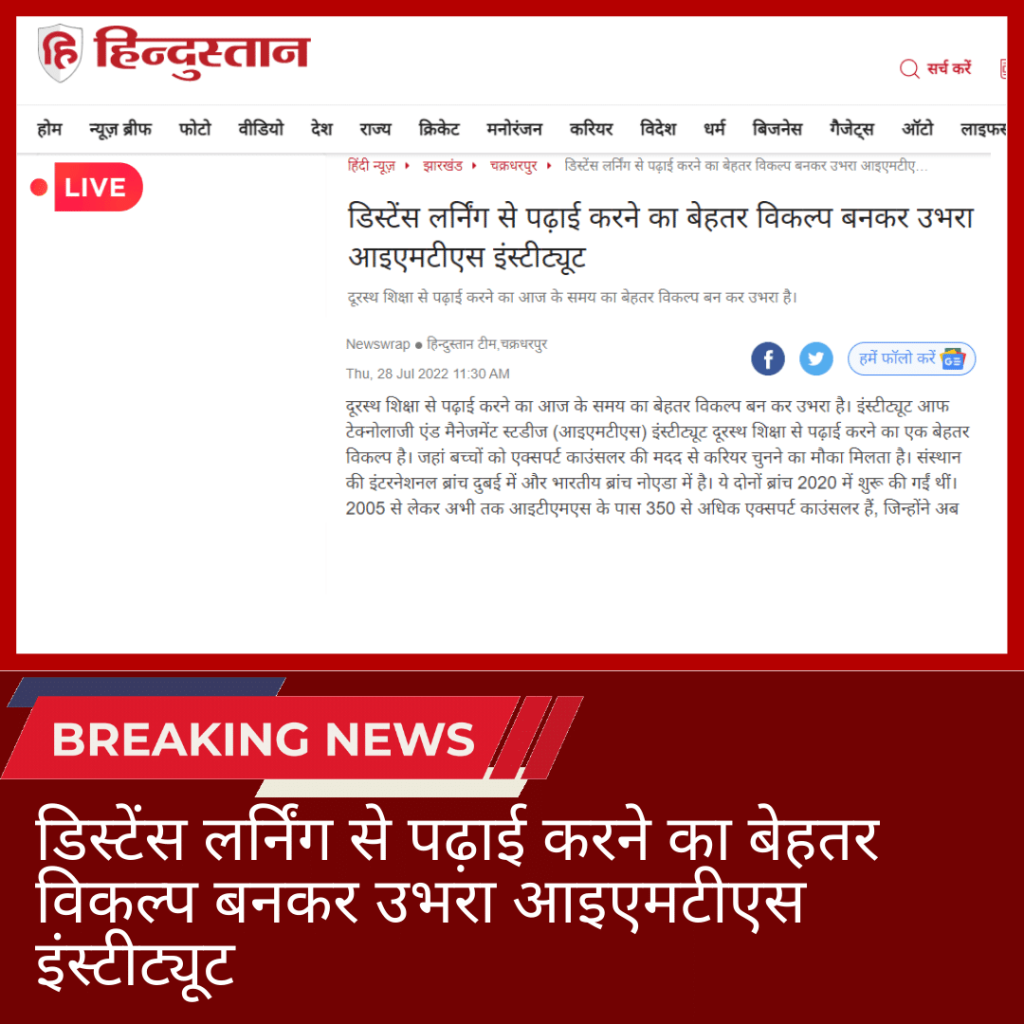Click the BREAKING NEWS banner
The height and width of the screenshot is (1024, 1024).
(263, 739)
